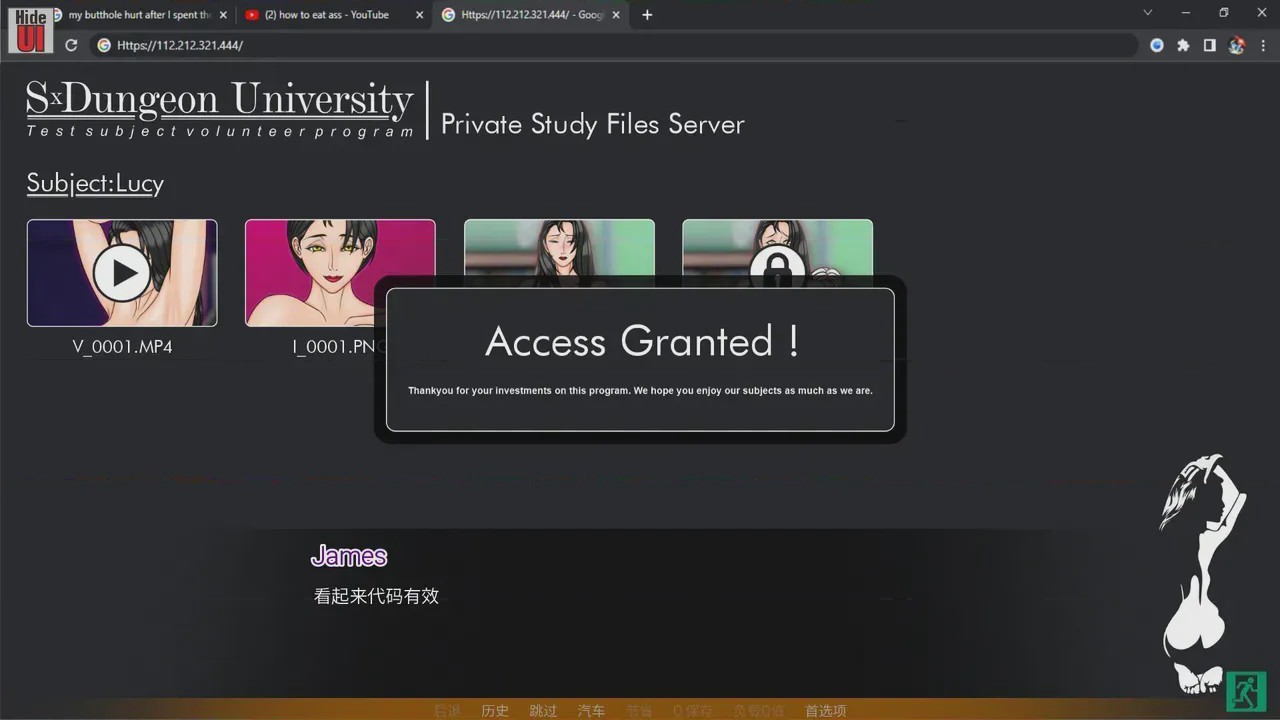Open the browser extensions puzzle icon
The image size is (1280, 720).
pos(1183,45)
